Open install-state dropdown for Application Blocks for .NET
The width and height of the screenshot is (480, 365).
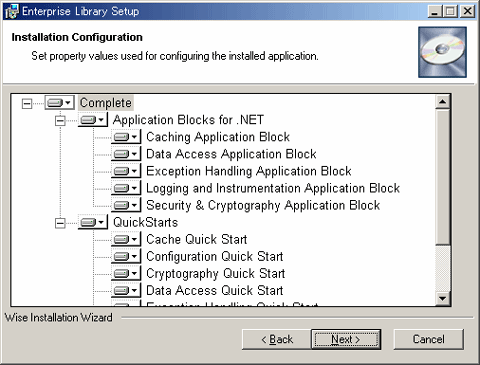(93, 120)
